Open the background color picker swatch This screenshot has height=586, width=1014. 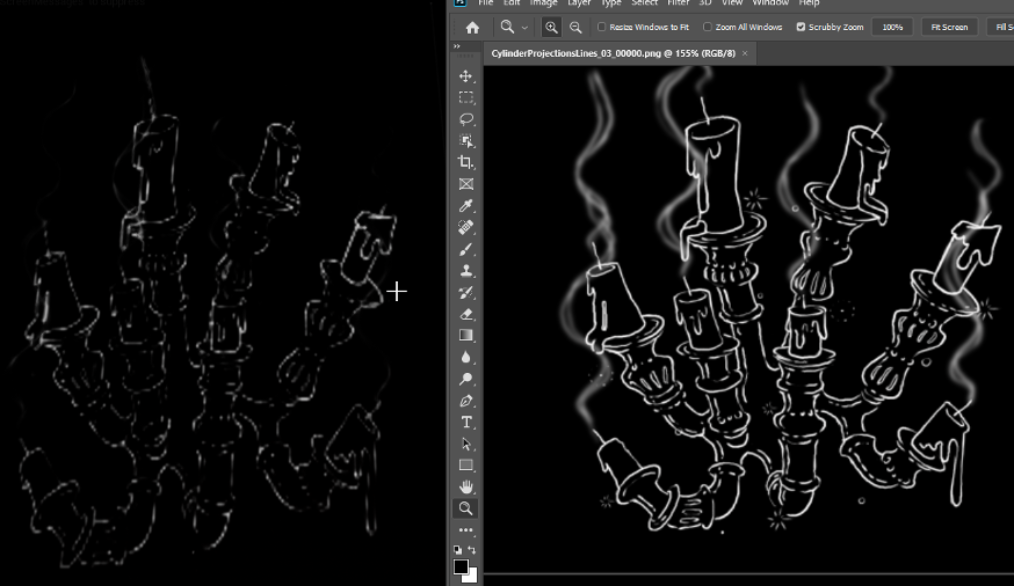(x=473, y=578)
